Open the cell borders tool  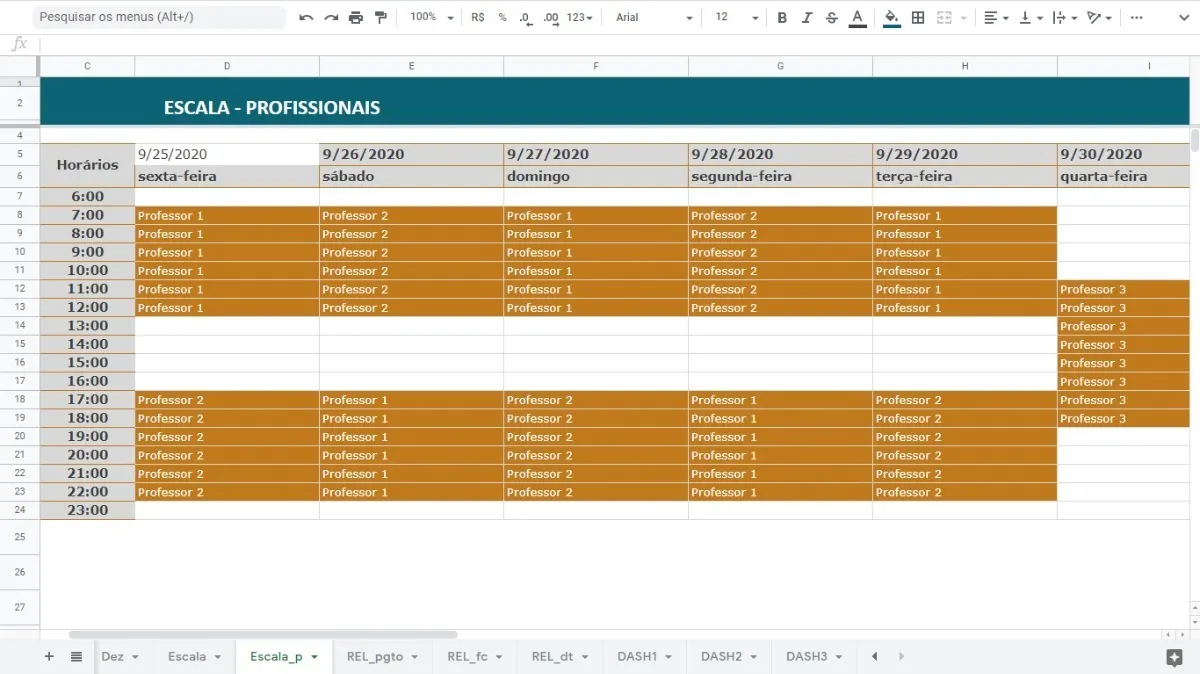[x=918, y=18]
